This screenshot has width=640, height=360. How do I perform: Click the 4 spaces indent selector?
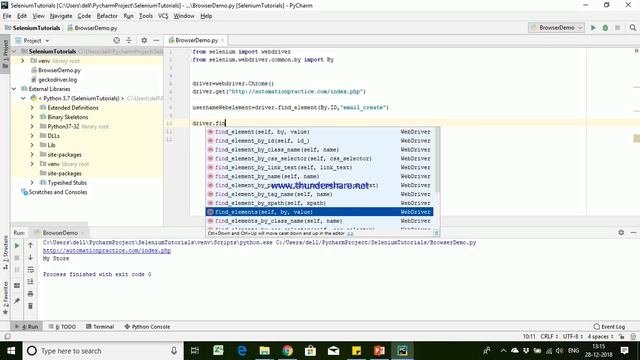(x=600, y=337)
